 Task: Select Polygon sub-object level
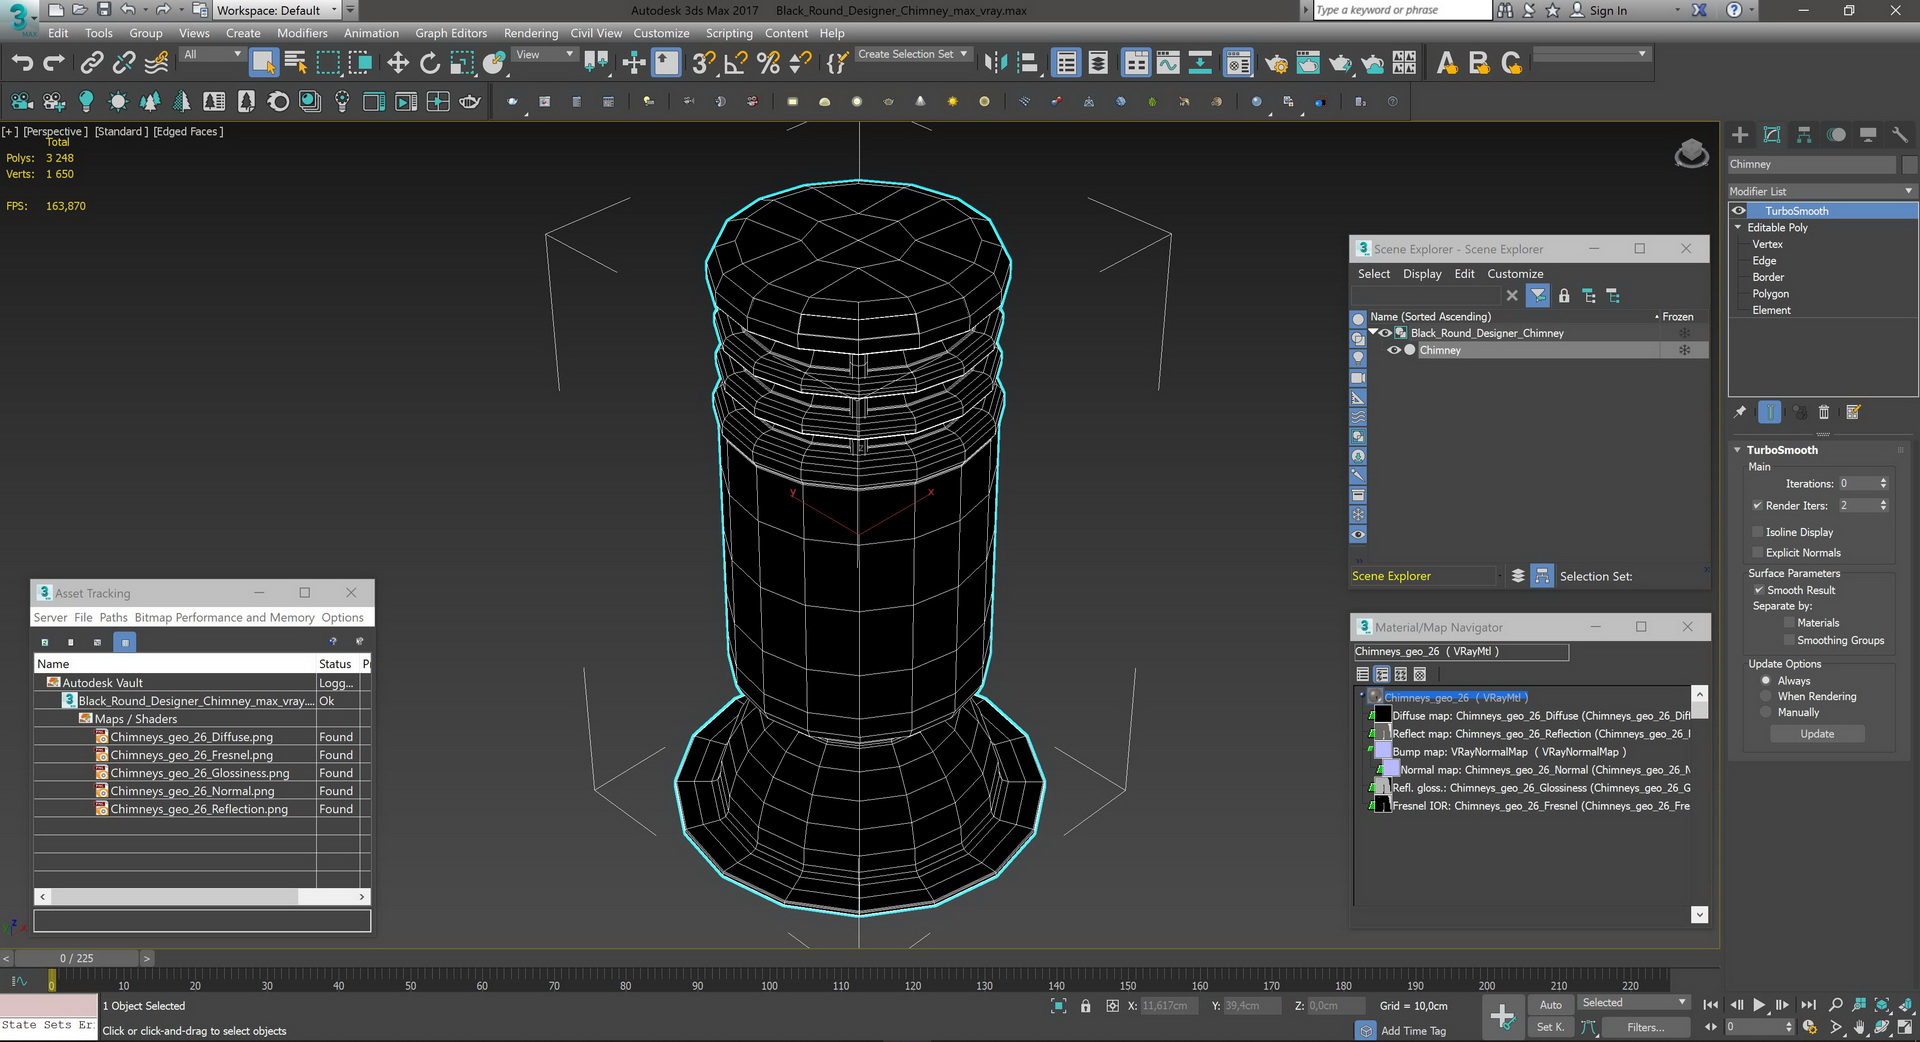pyautogui.click(x=1770, y=294)
